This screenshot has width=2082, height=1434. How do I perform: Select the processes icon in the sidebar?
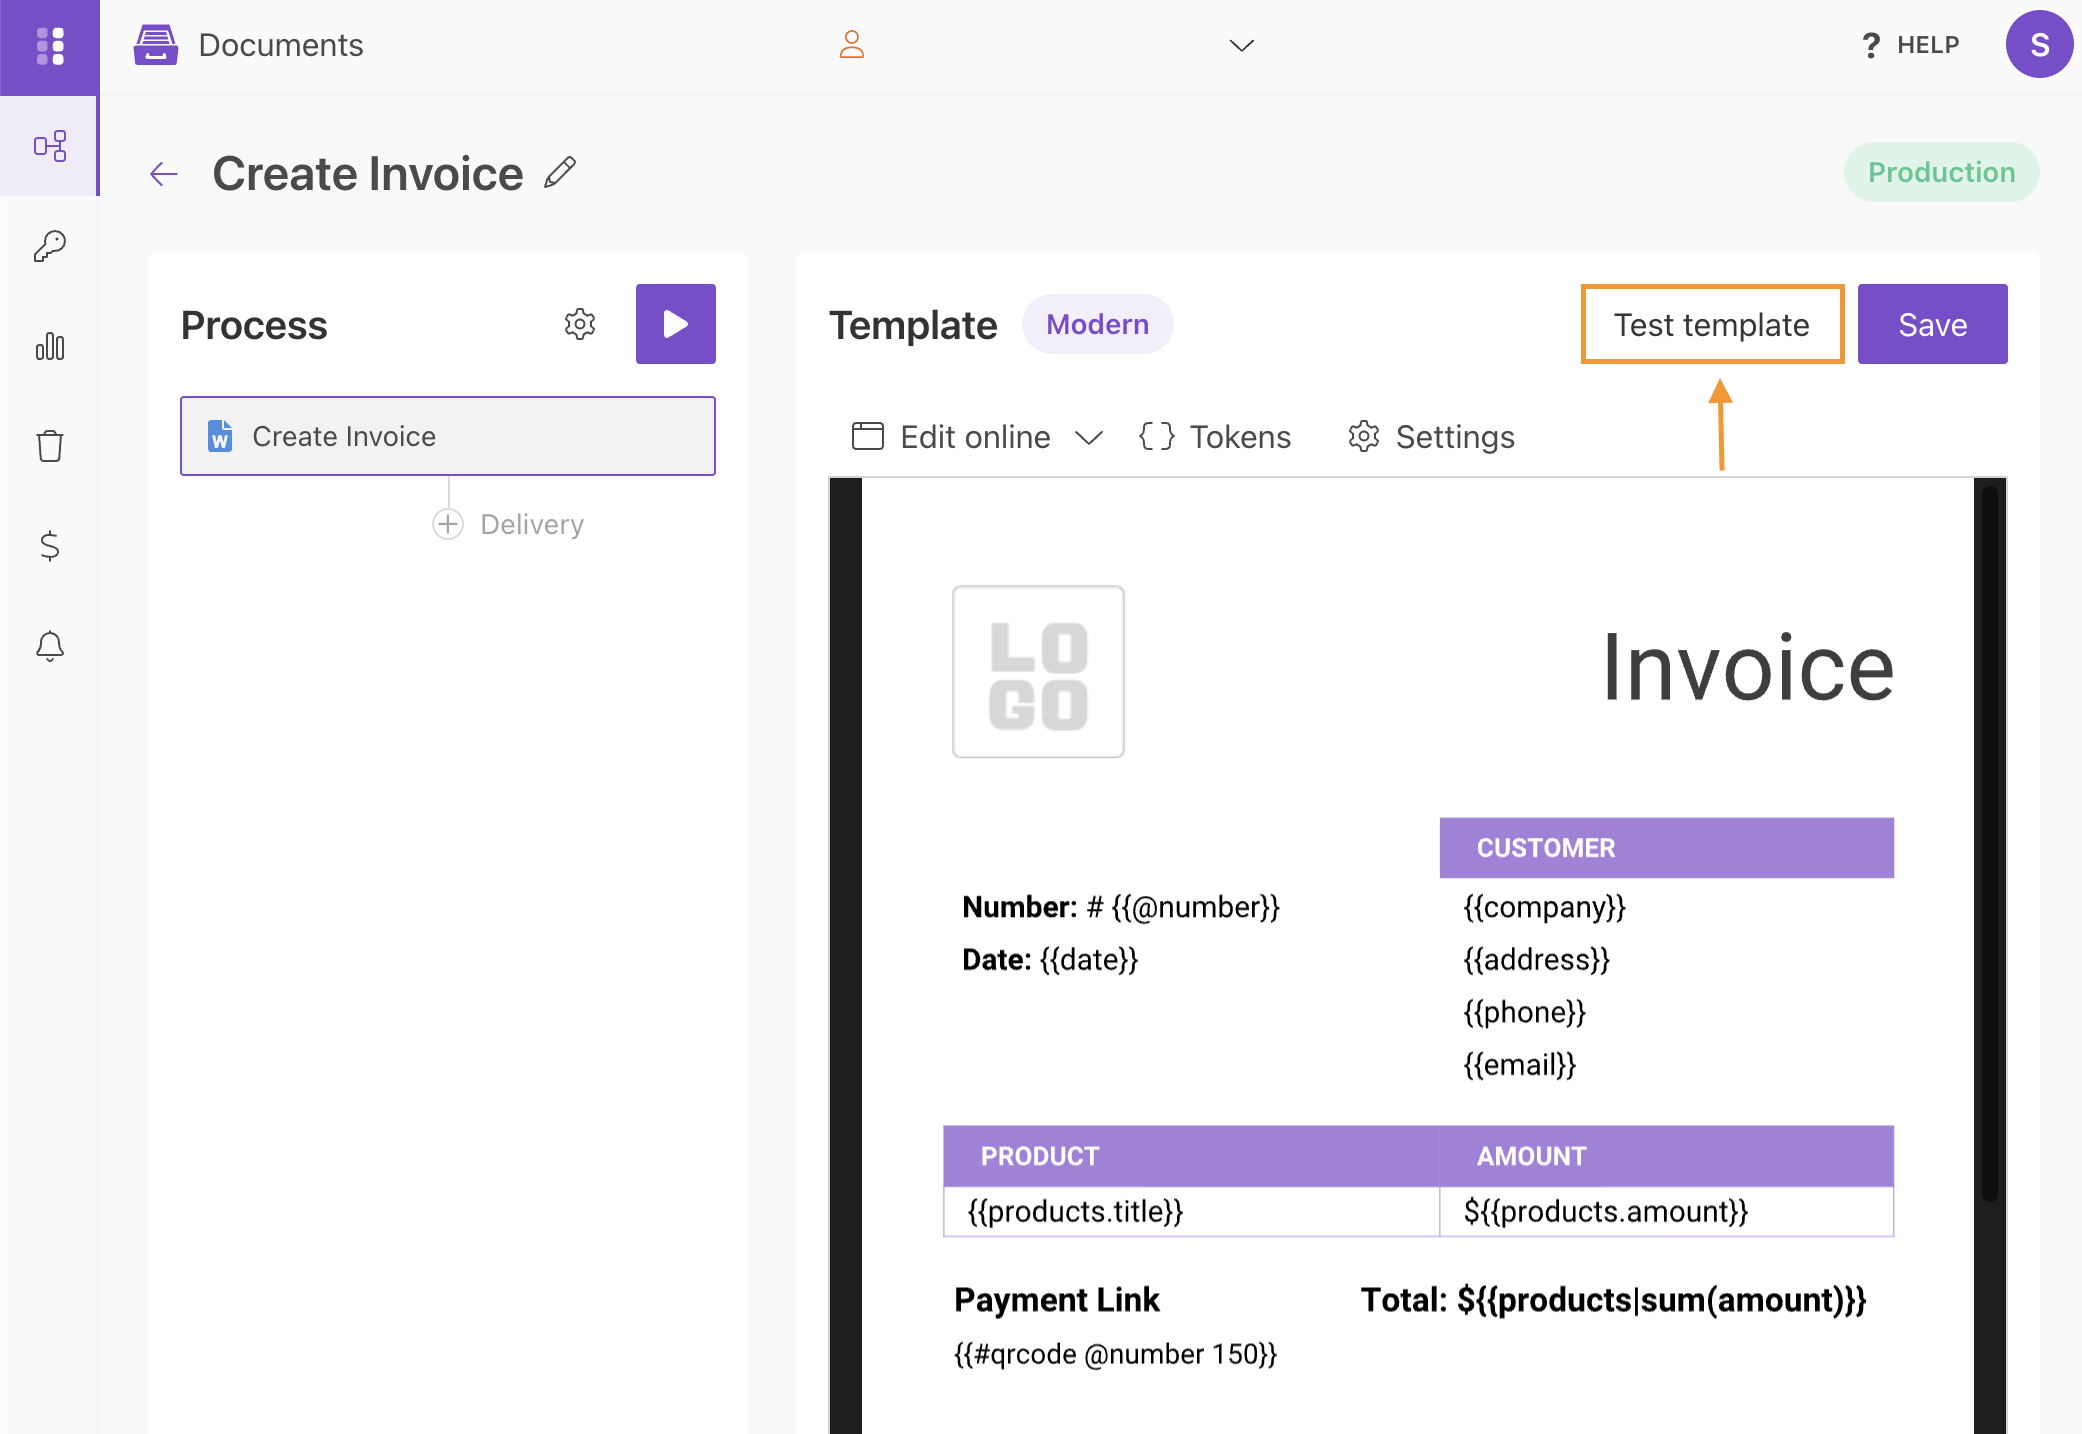pyautogui.click(x=50, y=146)
